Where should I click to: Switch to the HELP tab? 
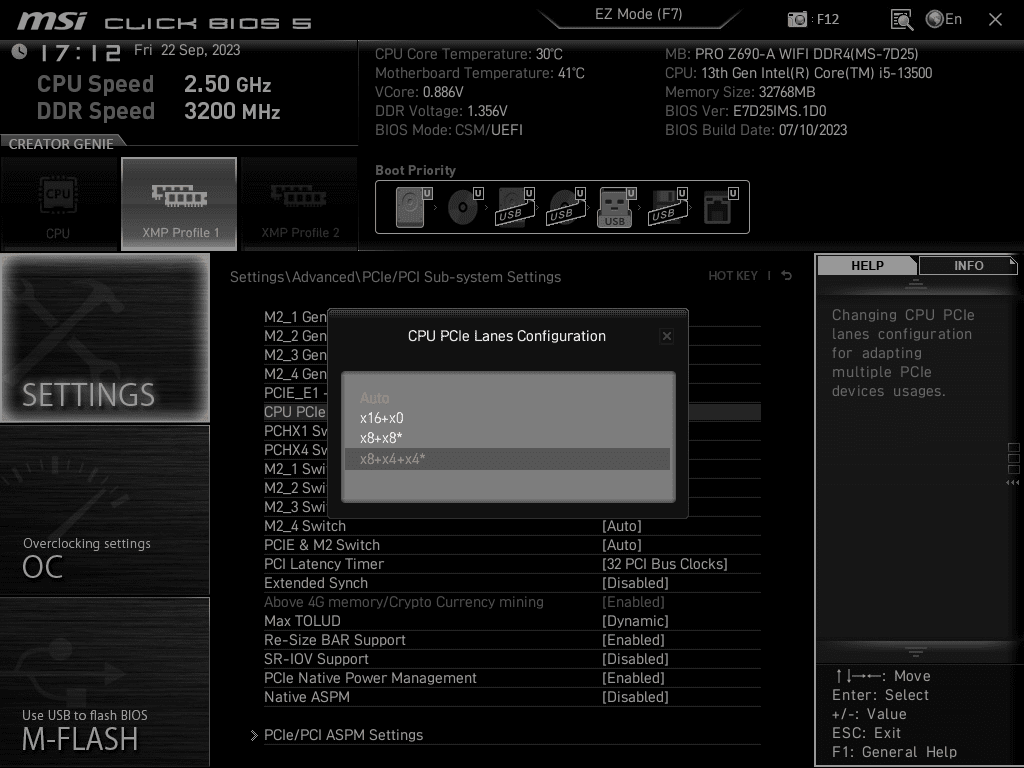click(x=867, y=265)
